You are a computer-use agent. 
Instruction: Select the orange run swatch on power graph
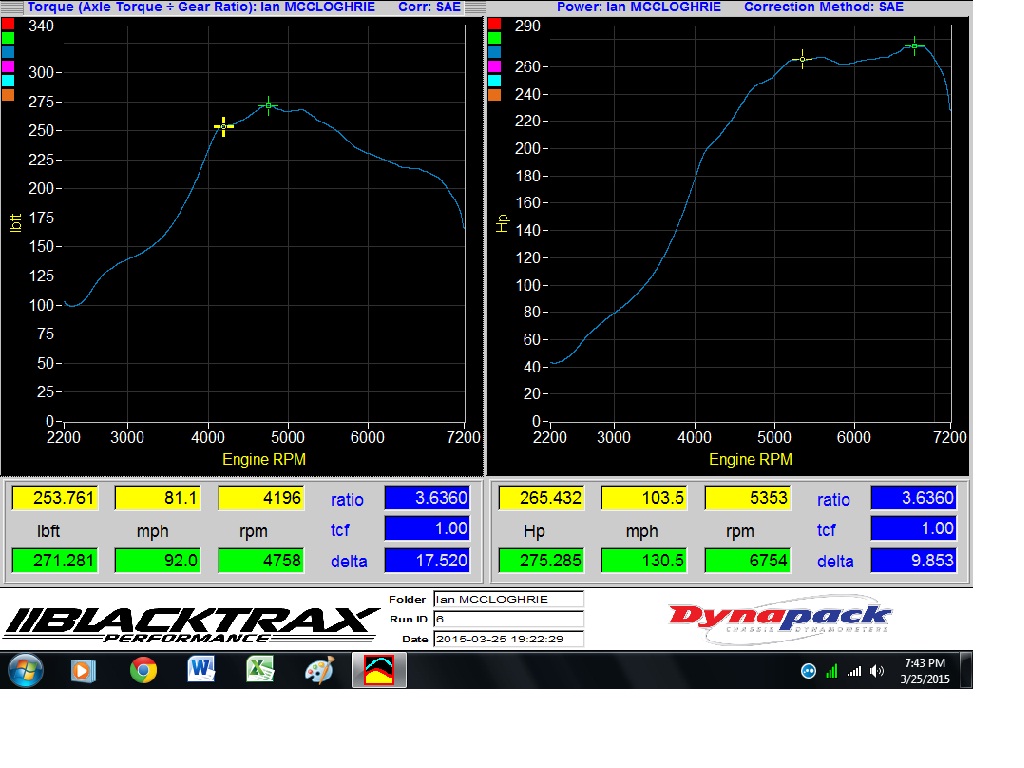pyautogui.click(x=493, y=95)
